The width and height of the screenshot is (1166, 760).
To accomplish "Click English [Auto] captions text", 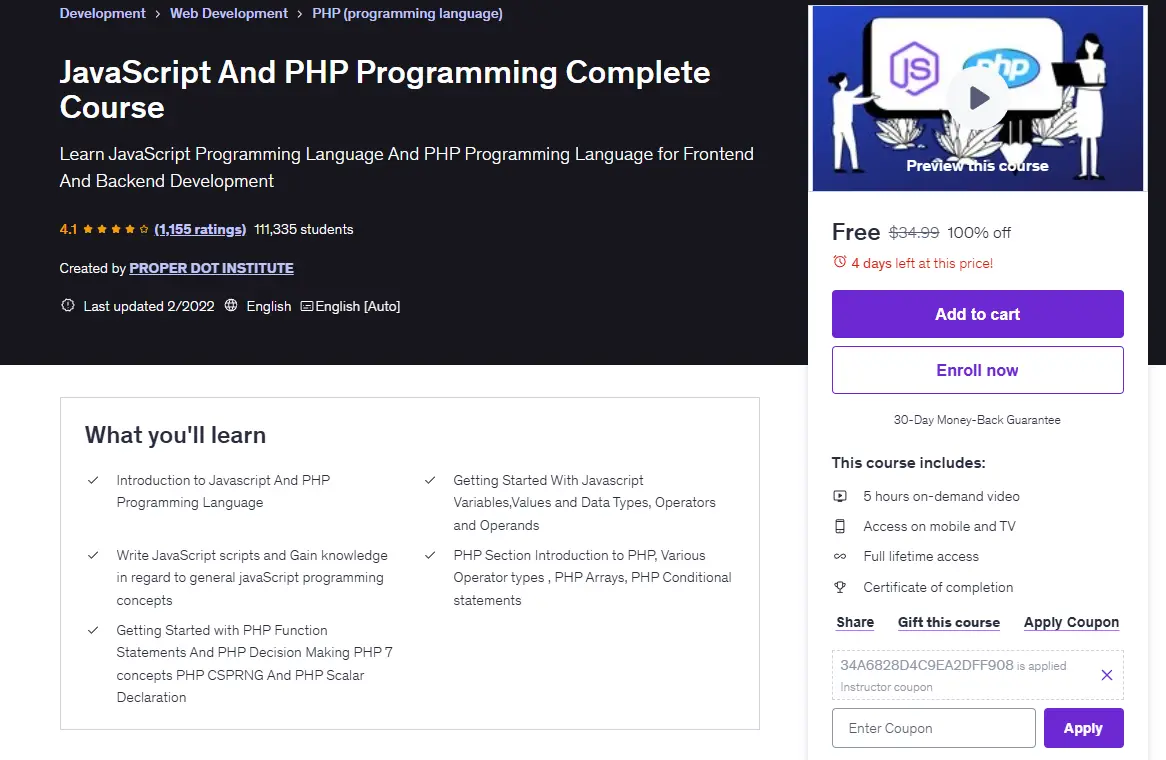I will pos(358,306).
